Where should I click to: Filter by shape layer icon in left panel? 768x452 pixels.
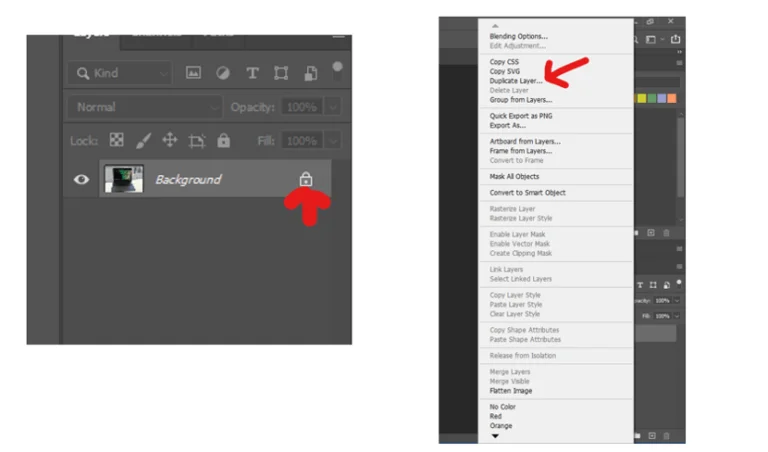click(281, 73)
